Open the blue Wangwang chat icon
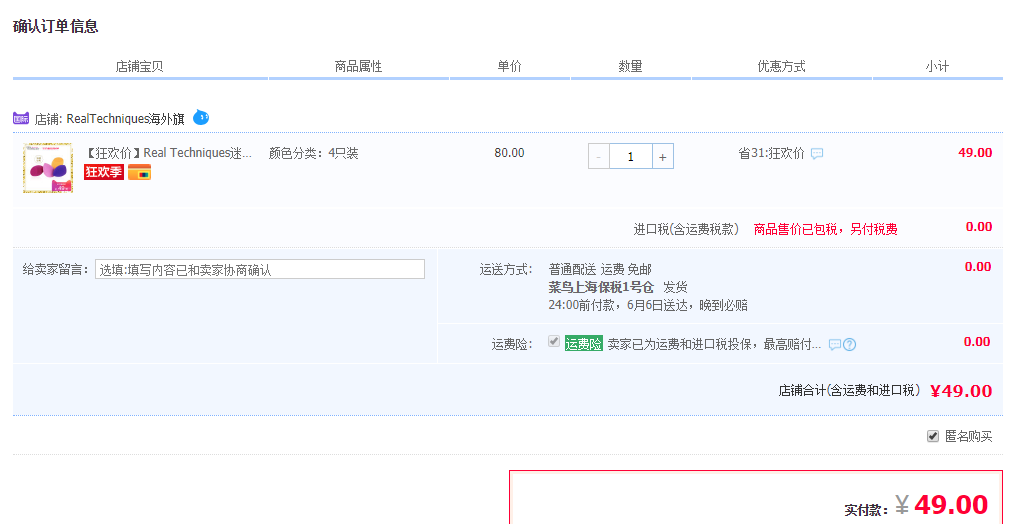 pos(201,118)
